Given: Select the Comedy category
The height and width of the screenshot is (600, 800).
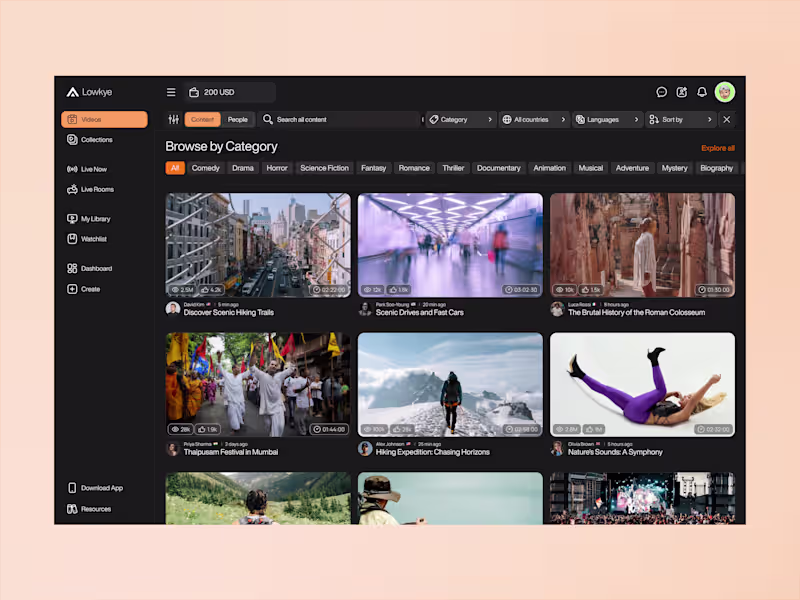Looking at the screenshot, I should [x=206, y=168].
